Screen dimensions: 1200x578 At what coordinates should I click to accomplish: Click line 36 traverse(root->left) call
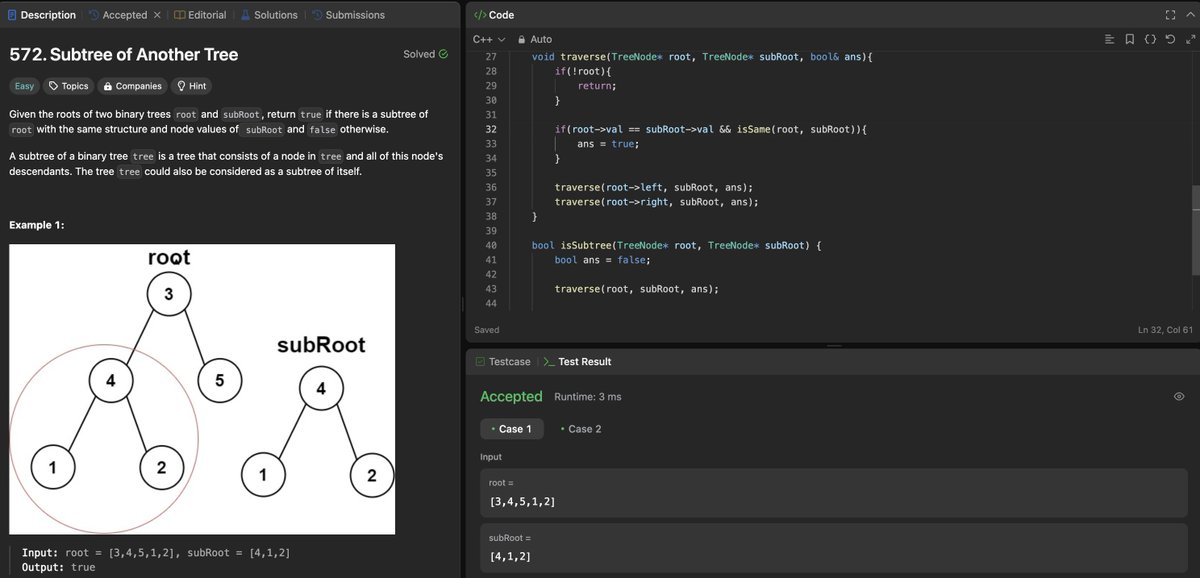tap(654, 188)
